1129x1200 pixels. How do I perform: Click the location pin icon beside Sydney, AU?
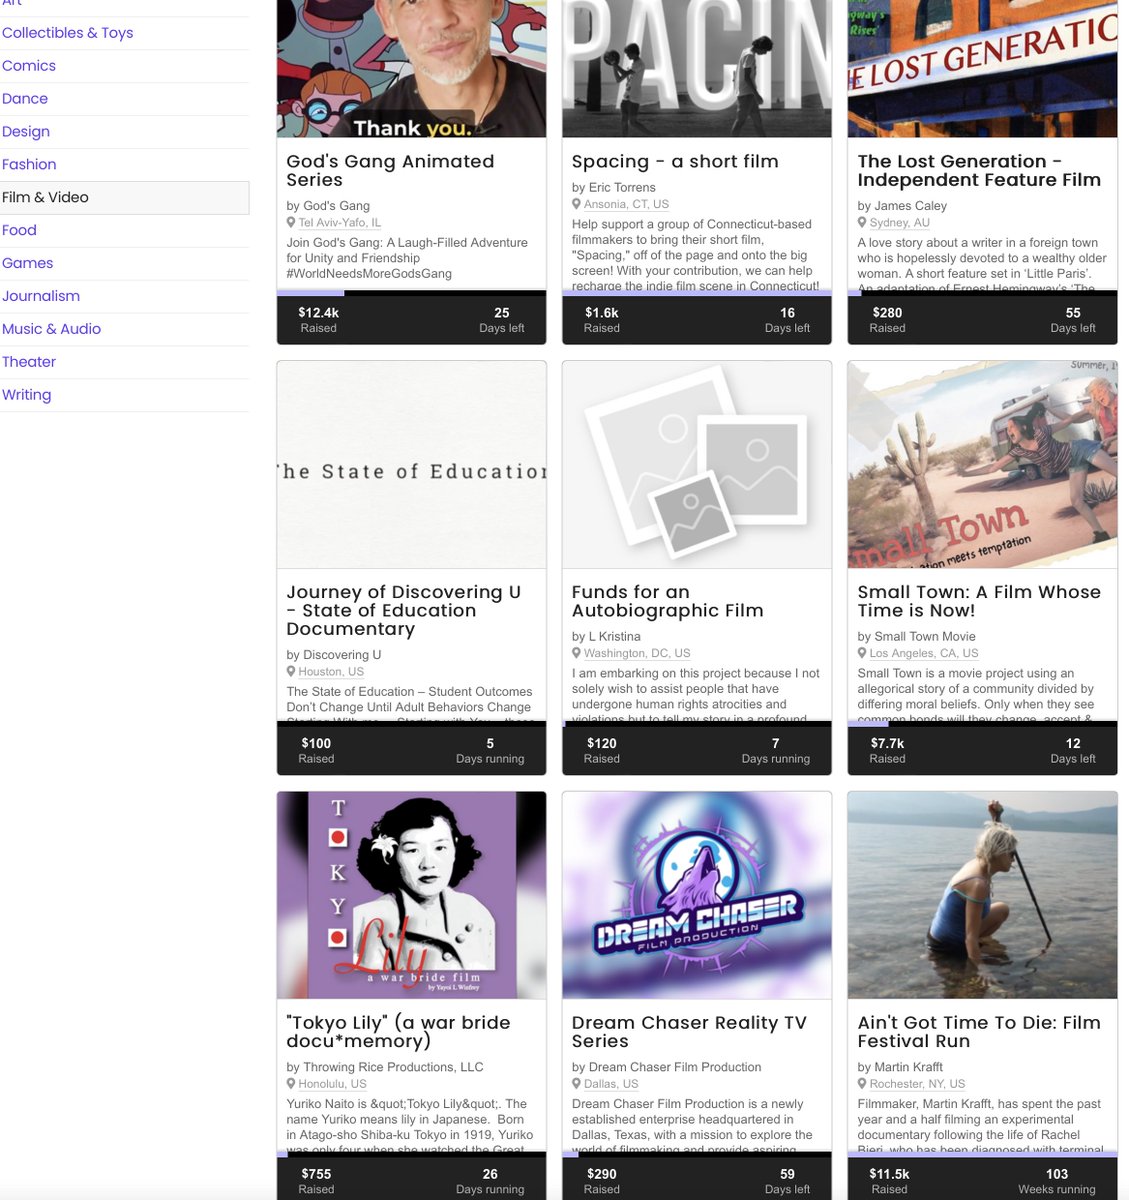tap(862, 223)
